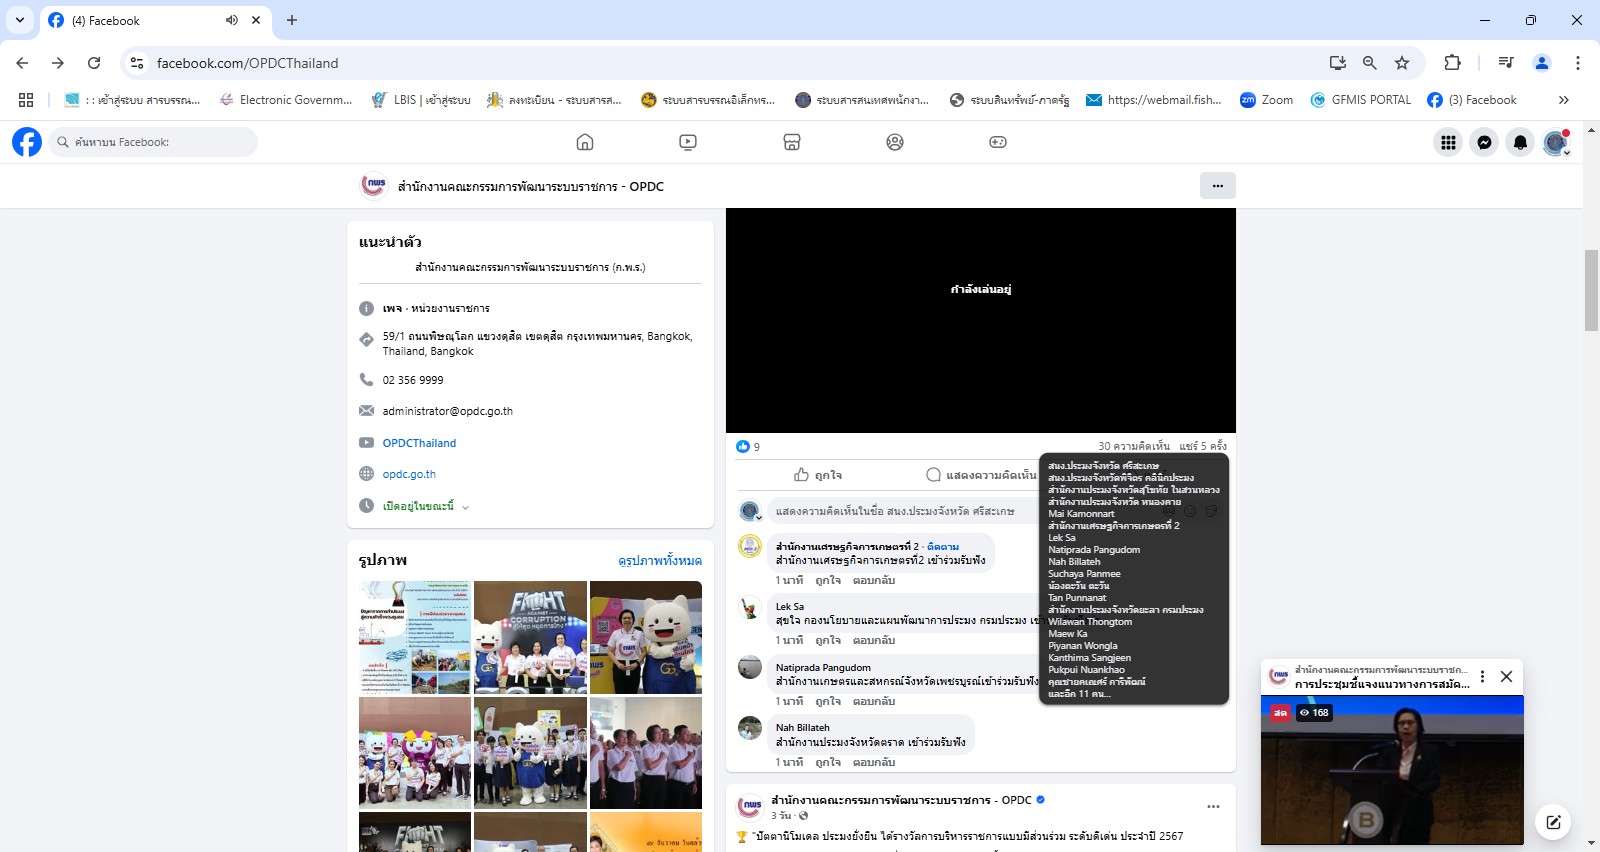
Task: Open the LBIS bookmark
Action: tap(421, 100)
